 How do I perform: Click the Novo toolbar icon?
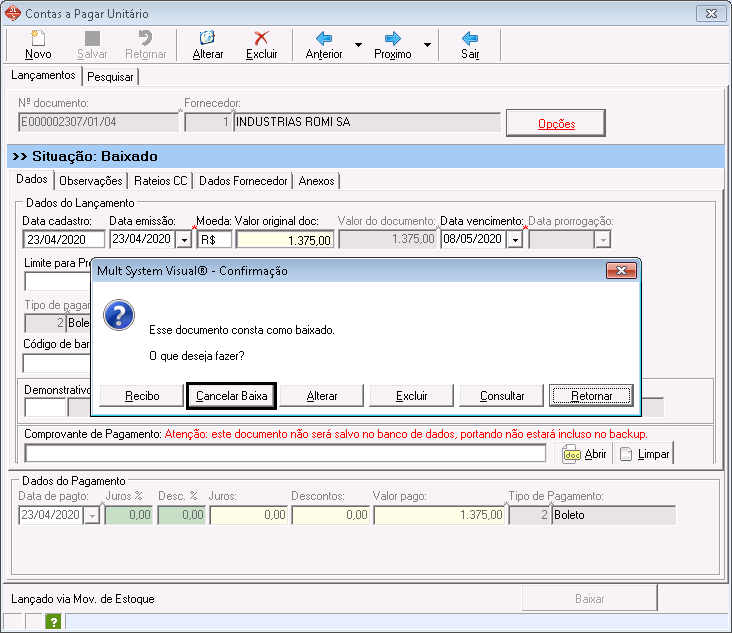(x=38, y=39)
